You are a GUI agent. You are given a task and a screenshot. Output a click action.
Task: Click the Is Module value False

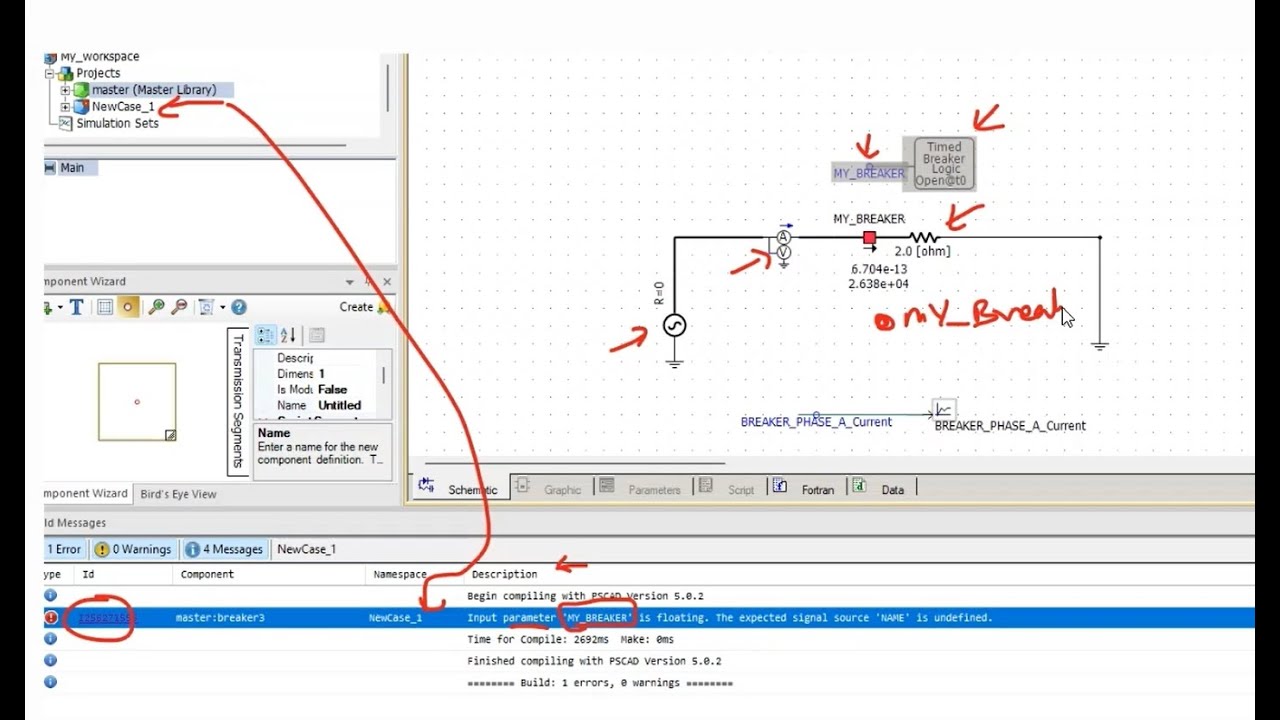click(x=332, y=389)
